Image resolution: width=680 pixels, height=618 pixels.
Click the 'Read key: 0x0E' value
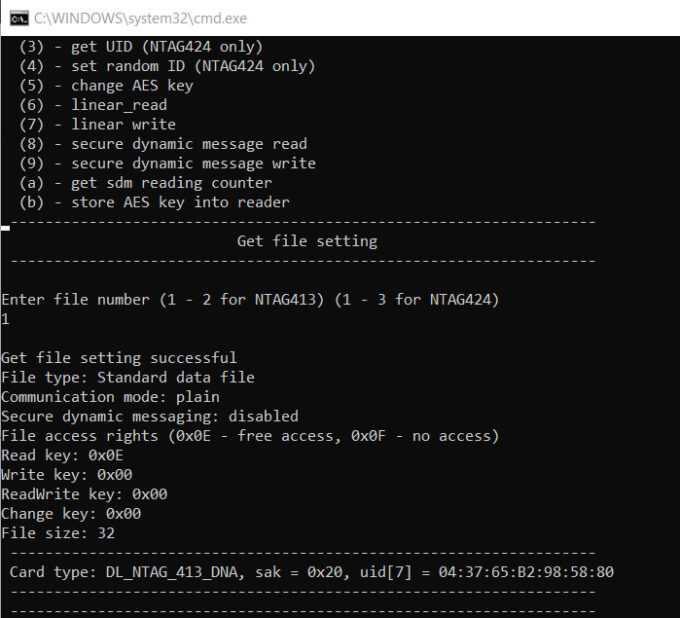[x=62, y=455]
